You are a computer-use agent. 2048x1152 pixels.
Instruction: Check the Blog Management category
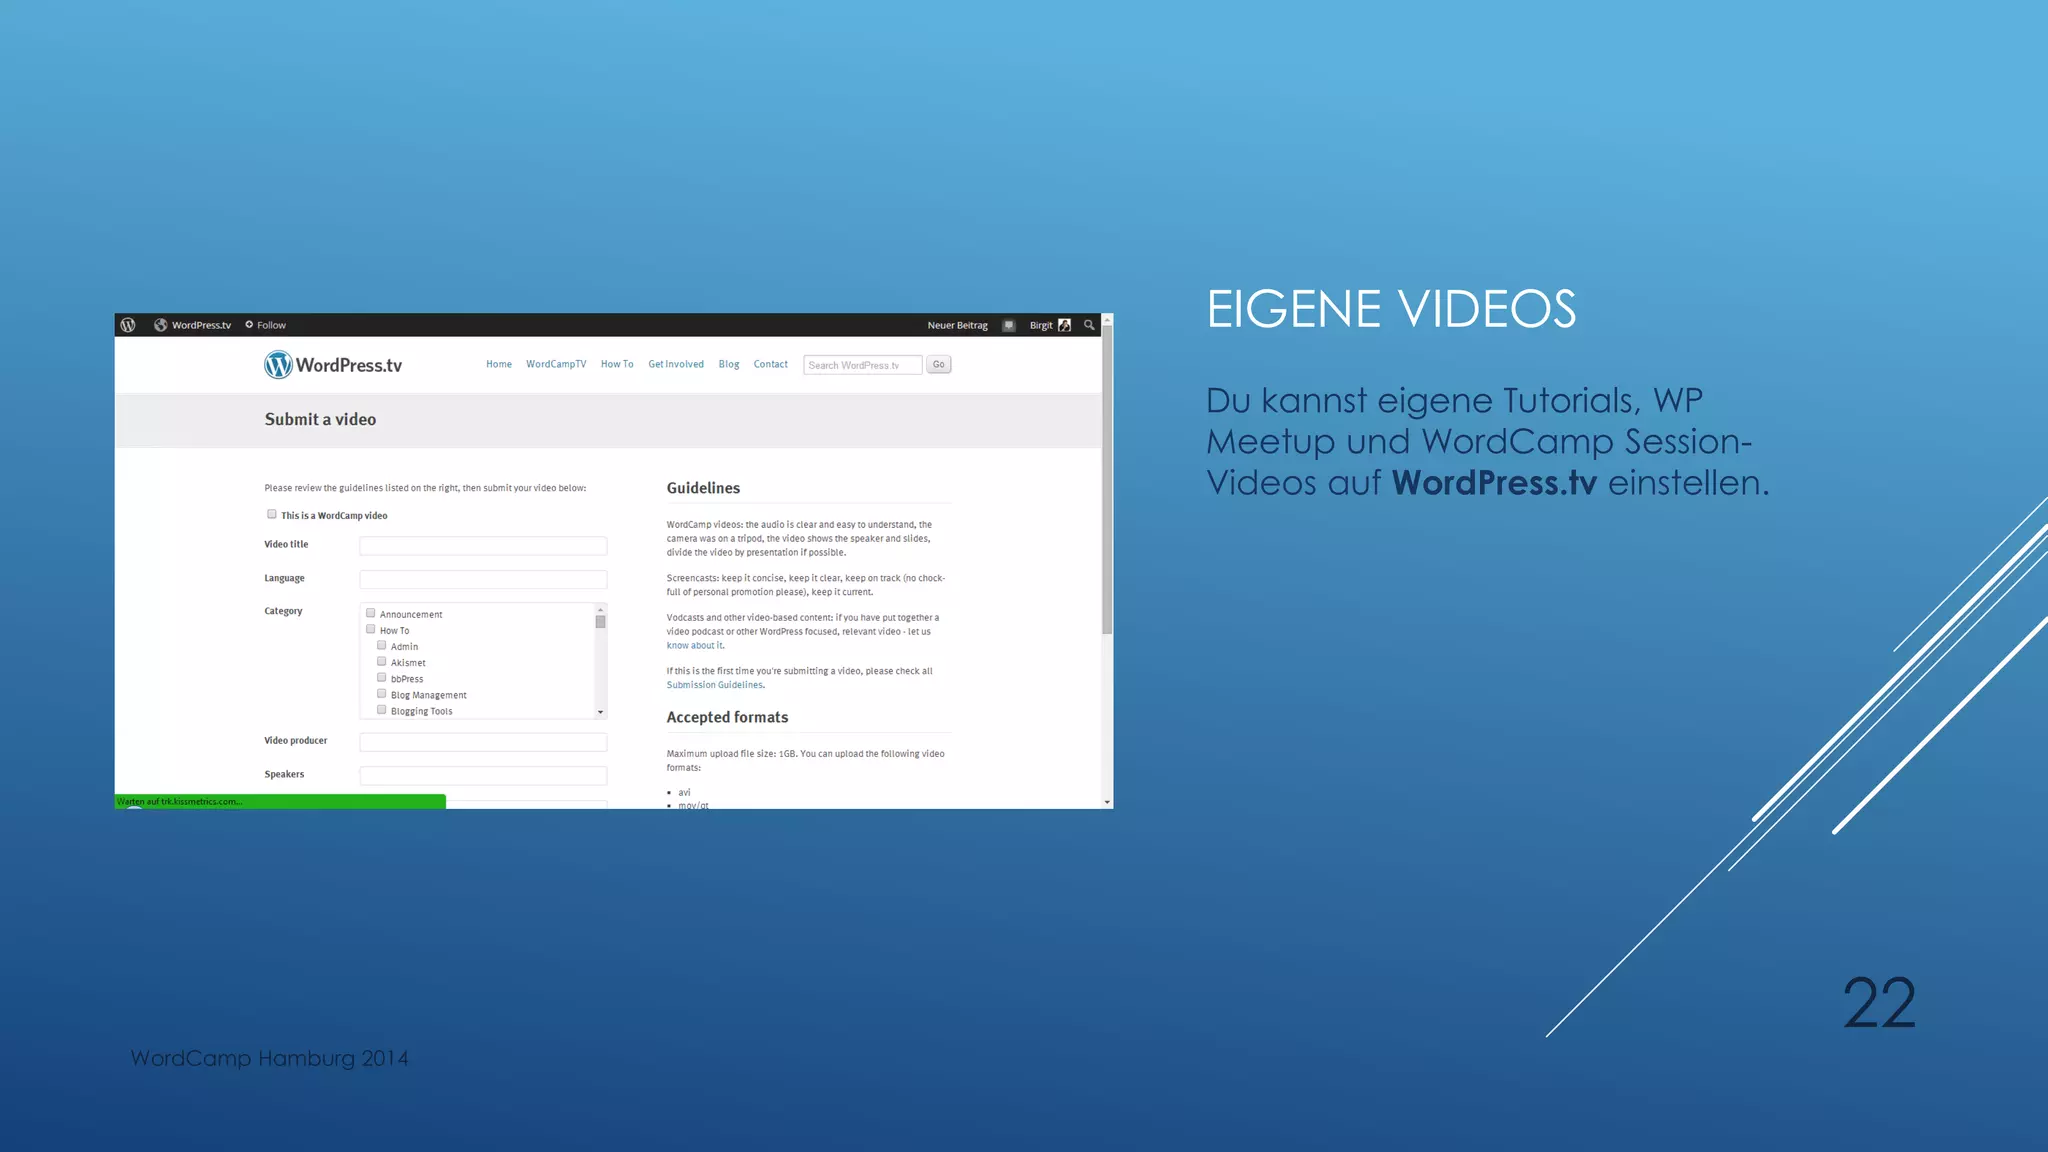(x=381, y=693)
